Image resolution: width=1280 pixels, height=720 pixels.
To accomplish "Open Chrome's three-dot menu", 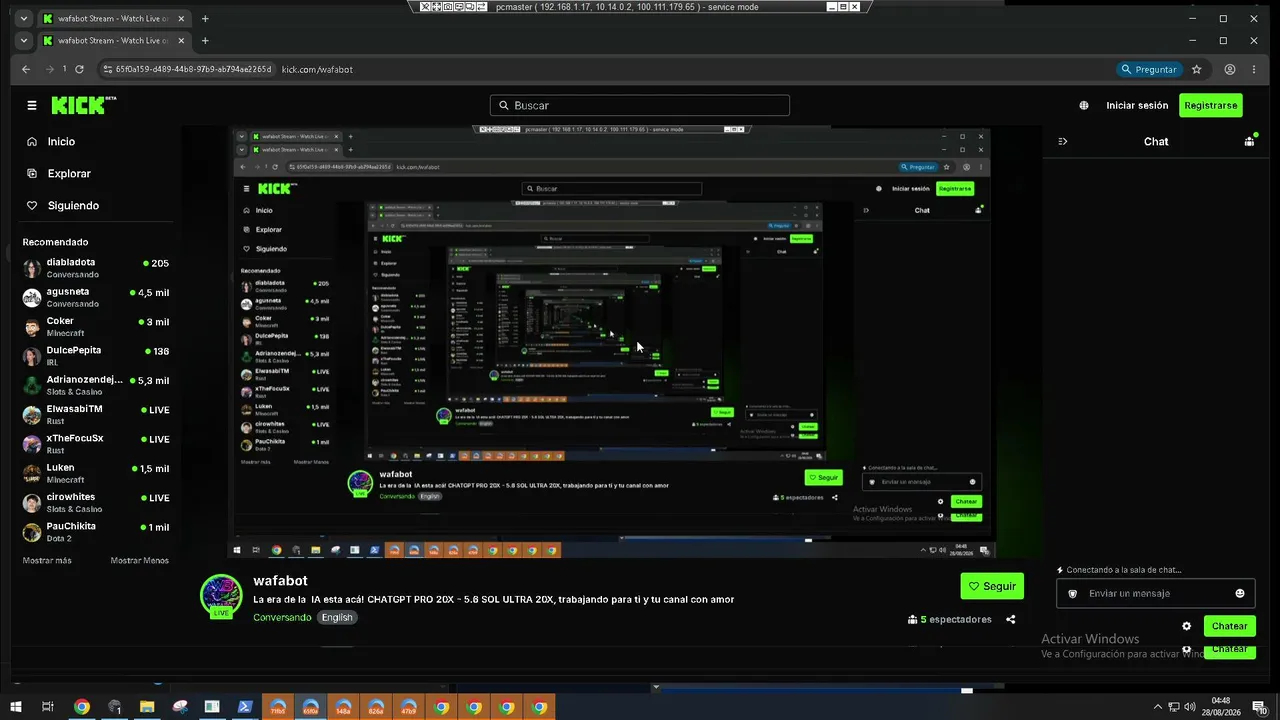I will click(1256, 69).
